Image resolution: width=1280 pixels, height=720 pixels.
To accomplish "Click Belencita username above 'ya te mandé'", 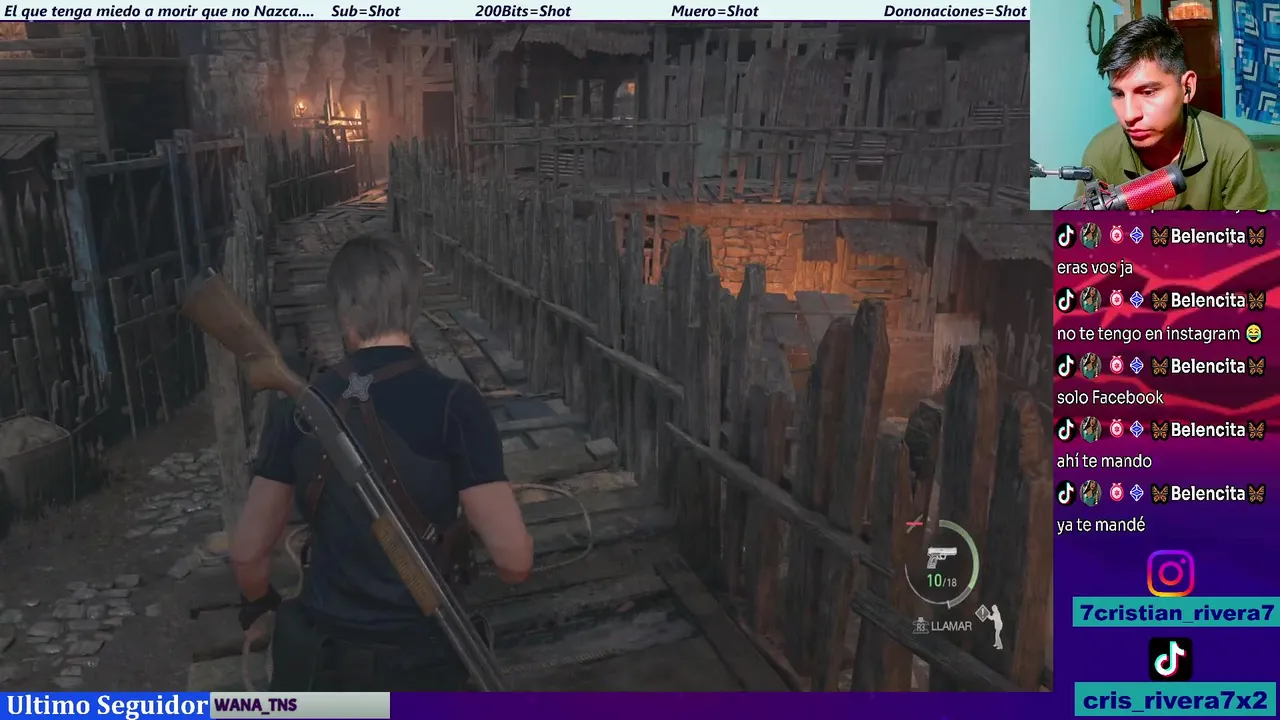I will click(x=1207, y=493).
